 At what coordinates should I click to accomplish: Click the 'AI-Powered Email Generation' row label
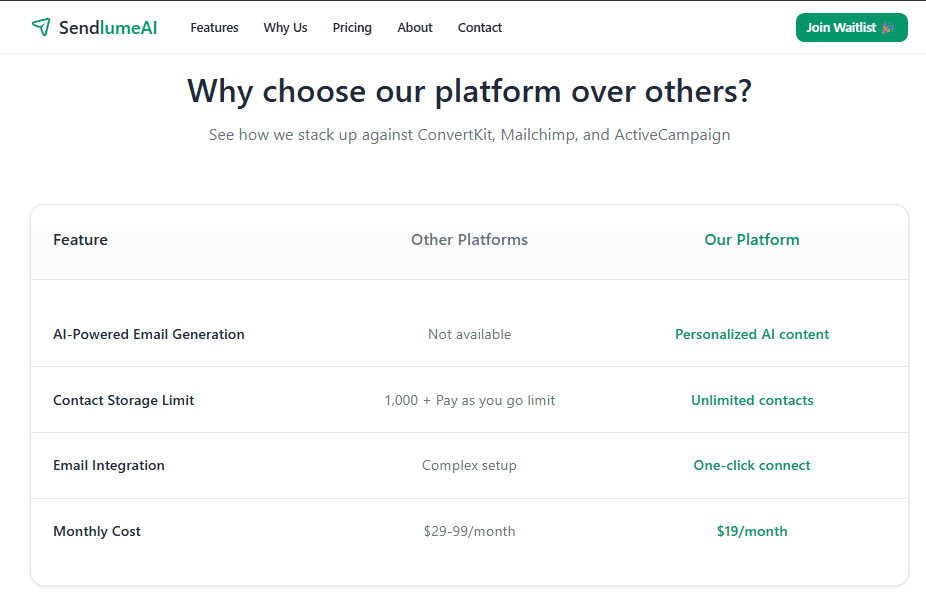coord(149,334)
